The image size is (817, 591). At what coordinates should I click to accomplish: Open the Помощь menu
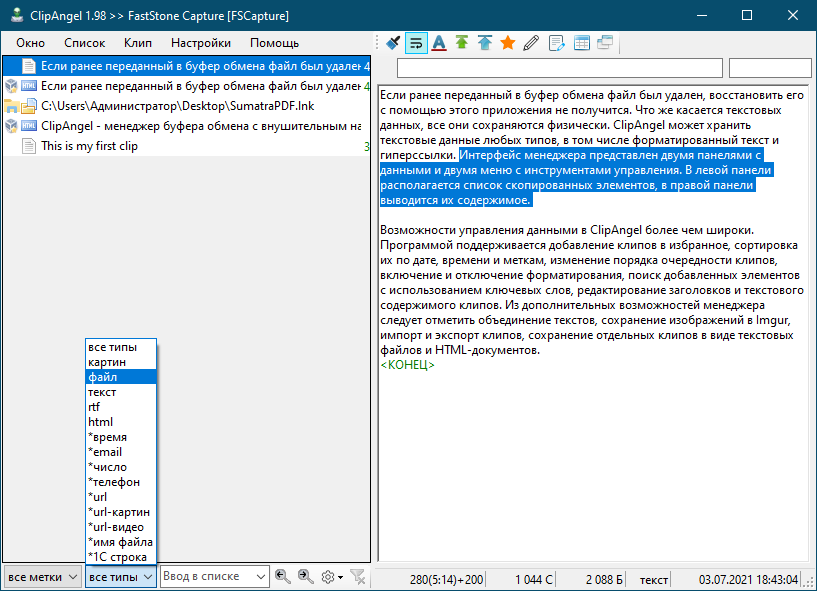click(x=274, y=43)
